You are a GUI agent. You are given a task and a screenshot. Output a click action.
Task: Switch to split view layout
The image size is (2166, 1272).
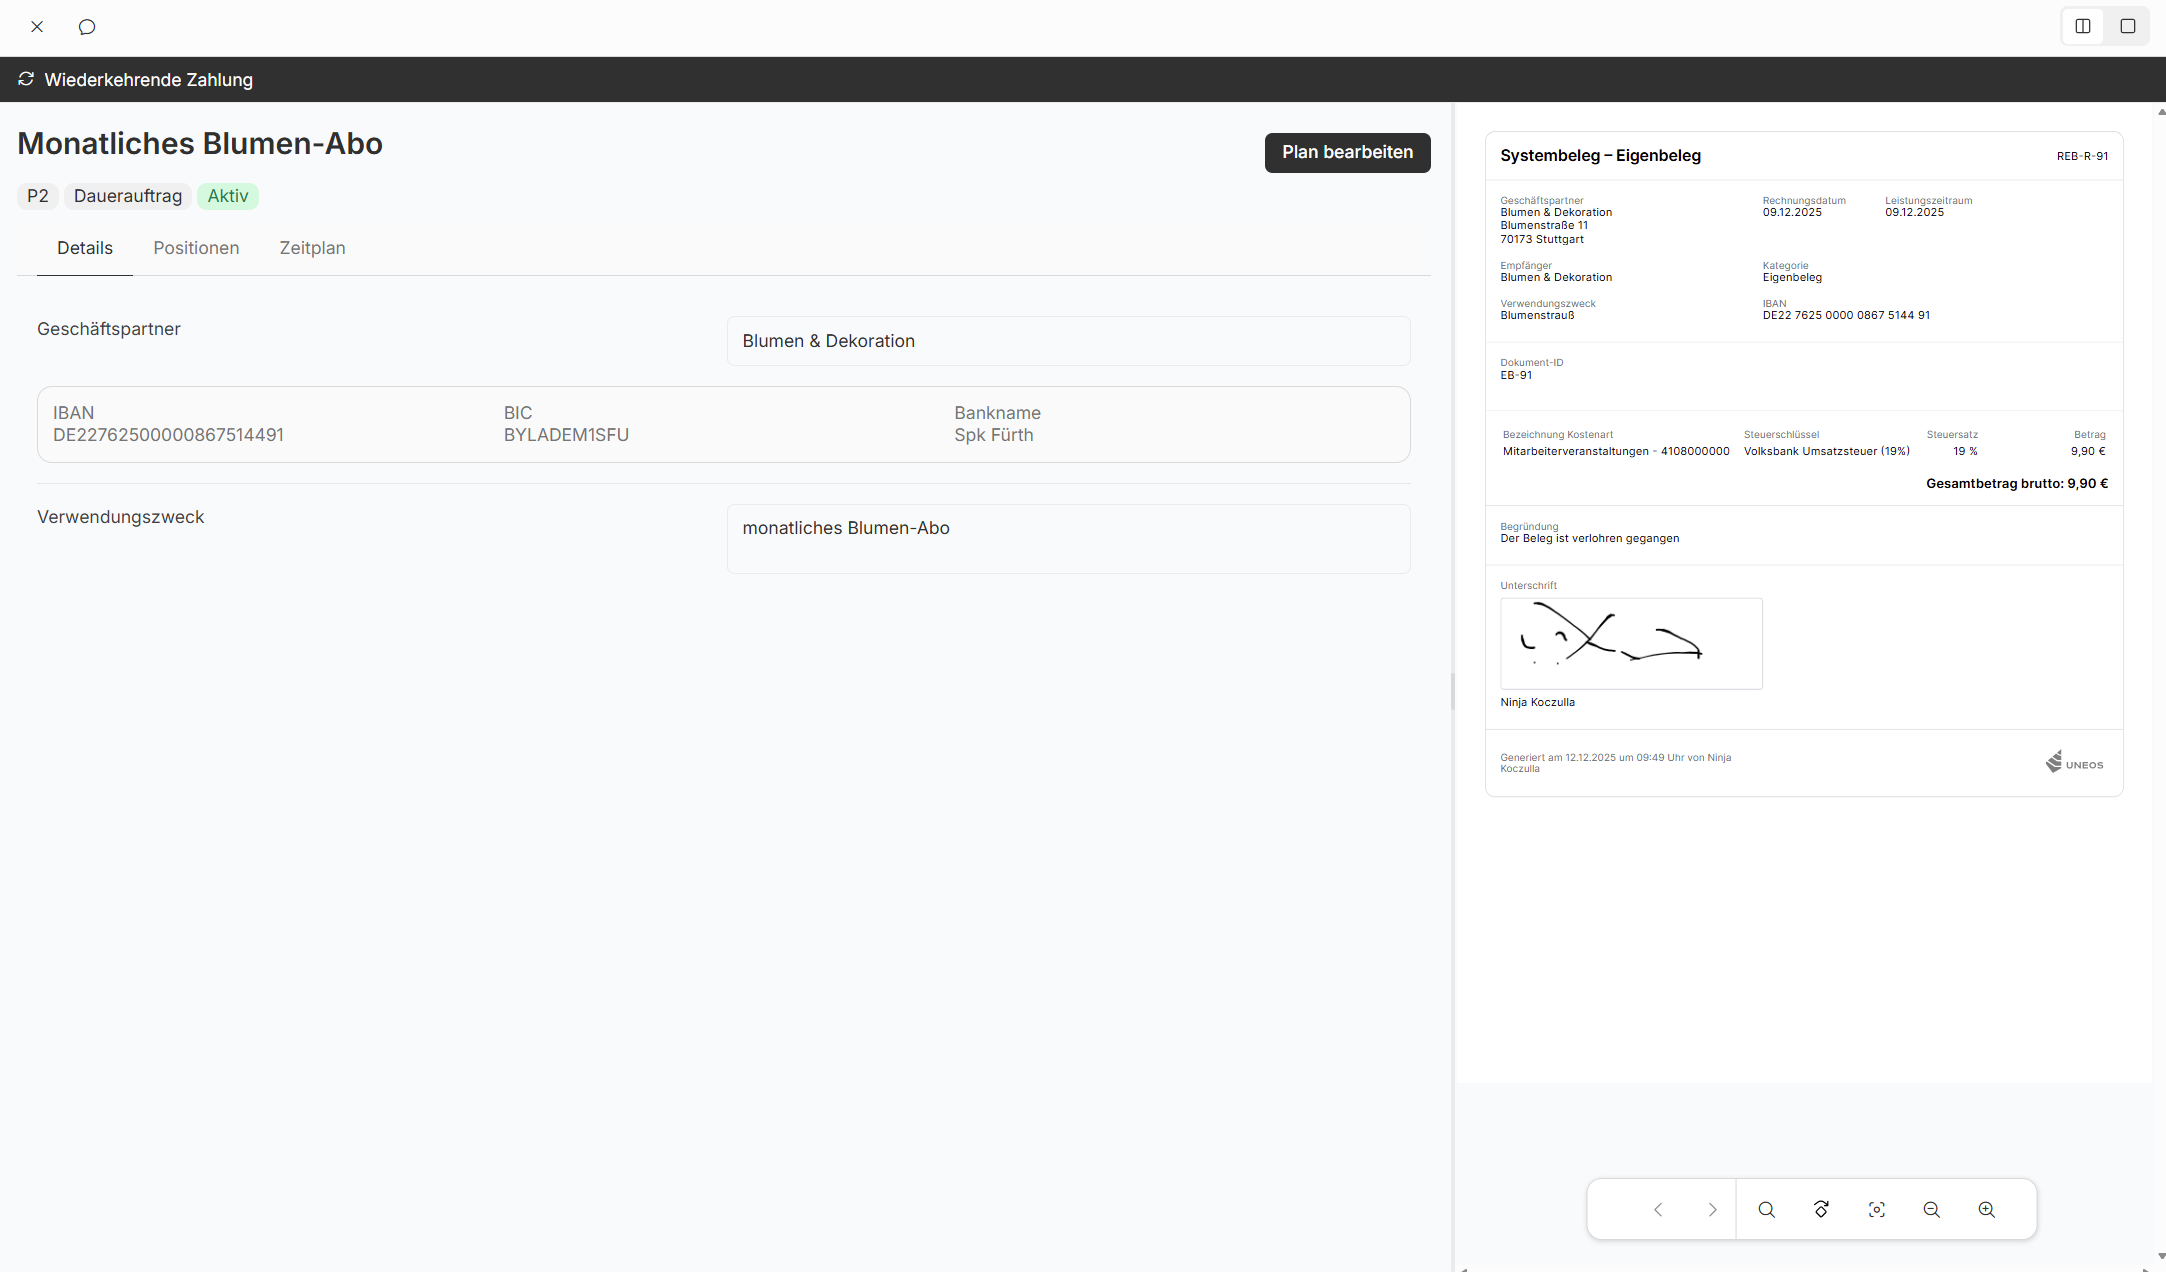[2083, 27]
